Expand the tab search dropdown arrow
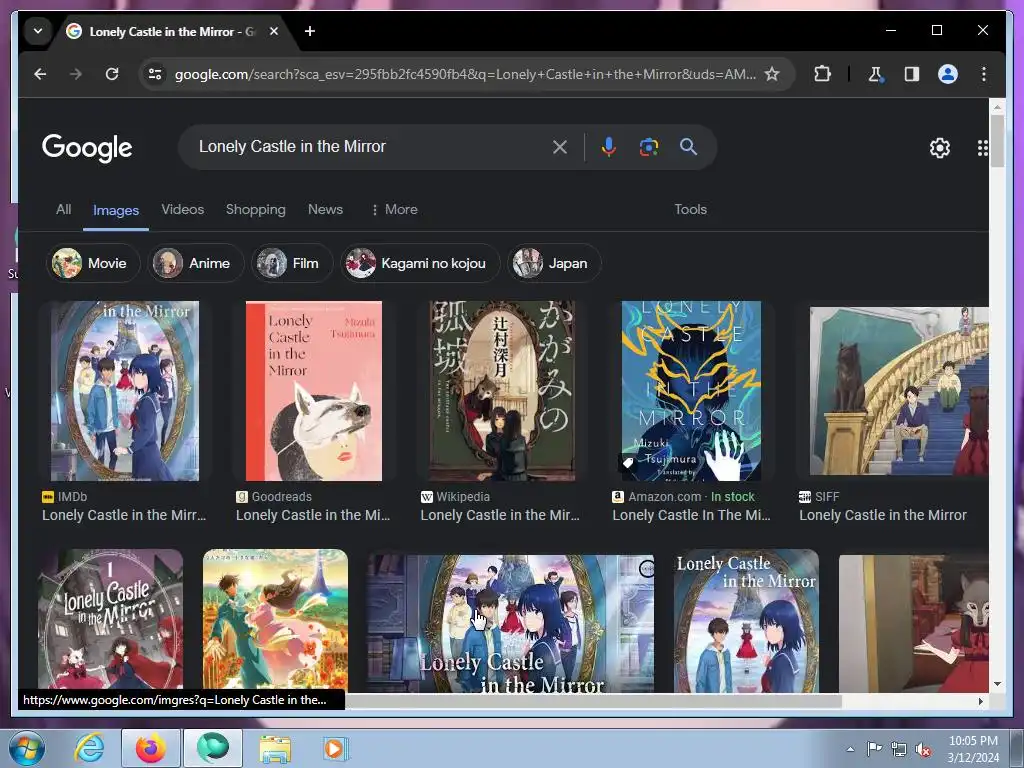The height and width of the screenshot is (768, 1024). click(x=38, y=31)
